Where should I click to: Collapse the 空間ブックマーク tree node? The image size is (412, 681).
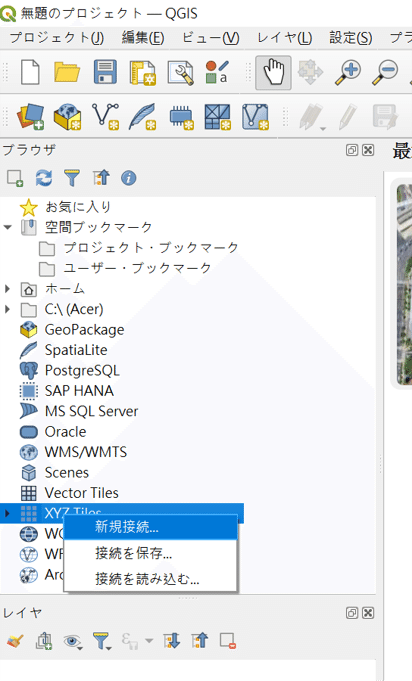click(x=7, y=227)
